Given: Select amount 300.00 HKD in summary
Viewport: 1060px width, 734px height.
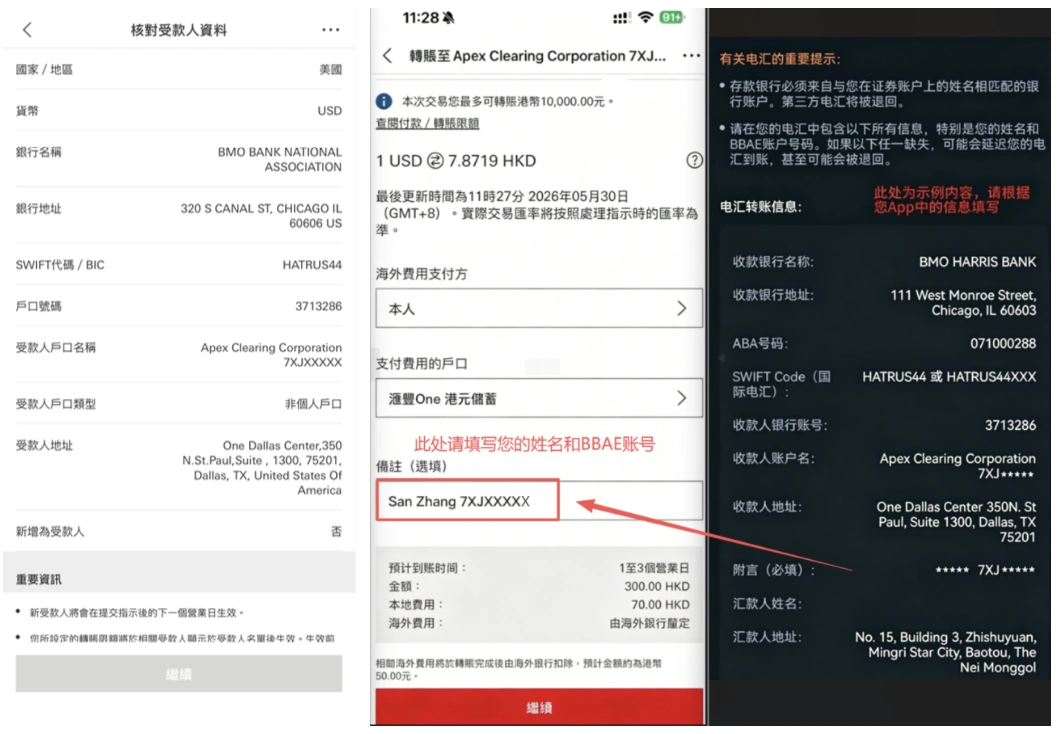Looking at the screenshot, I should click(656, 586).
